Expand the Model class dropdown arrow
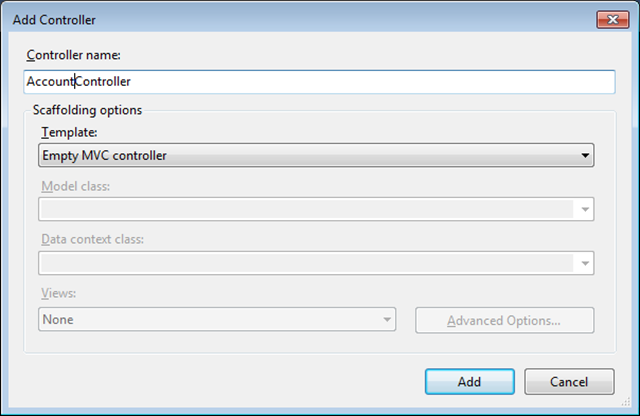640x416 pixels. [x=583, y=210]
